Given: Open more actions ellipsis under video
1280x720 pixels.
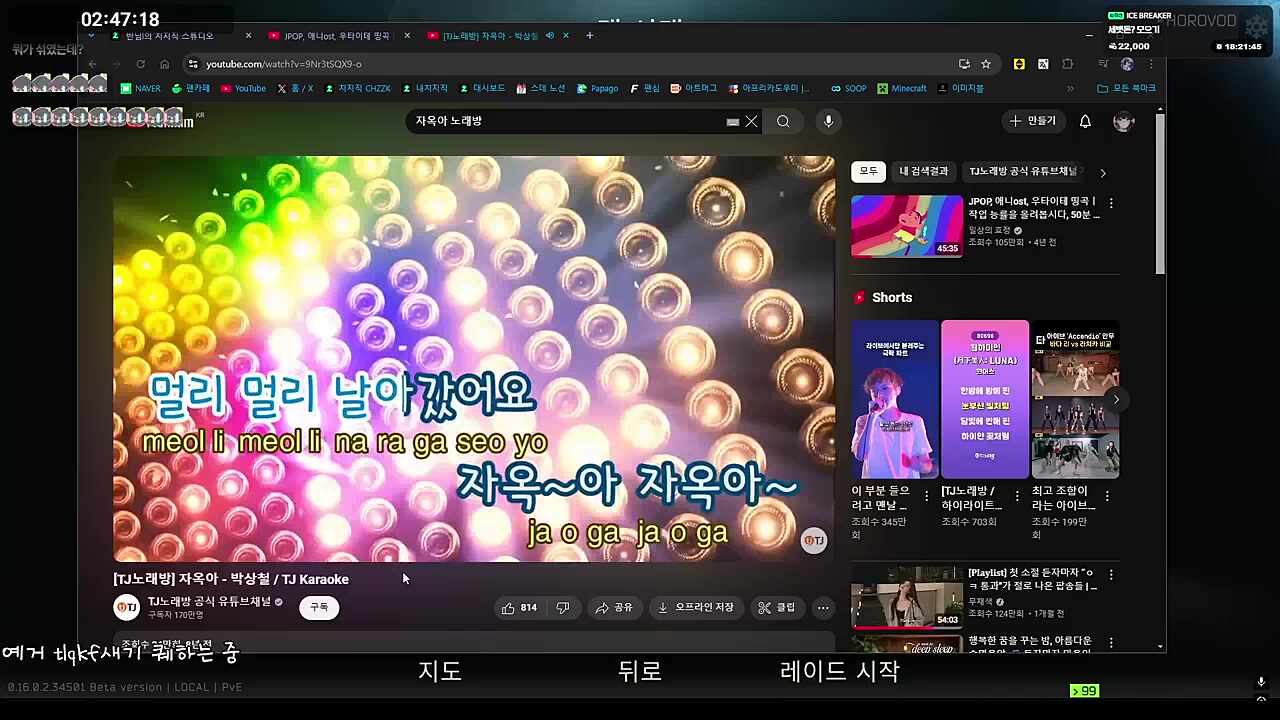Looking at the screenshot, I should point(823,607).
